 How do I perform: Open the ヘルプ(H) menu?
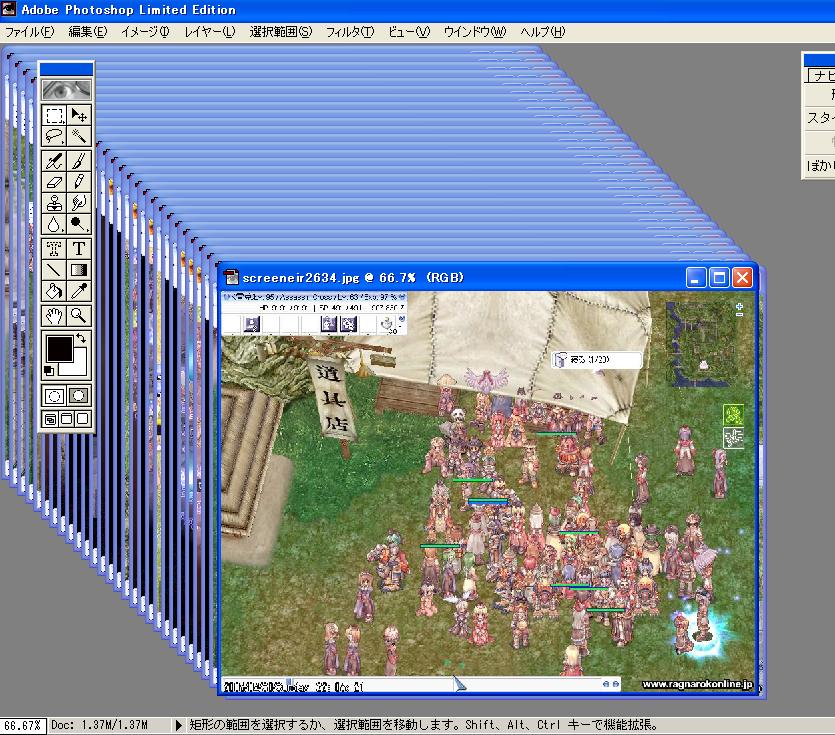coord(543,32)
